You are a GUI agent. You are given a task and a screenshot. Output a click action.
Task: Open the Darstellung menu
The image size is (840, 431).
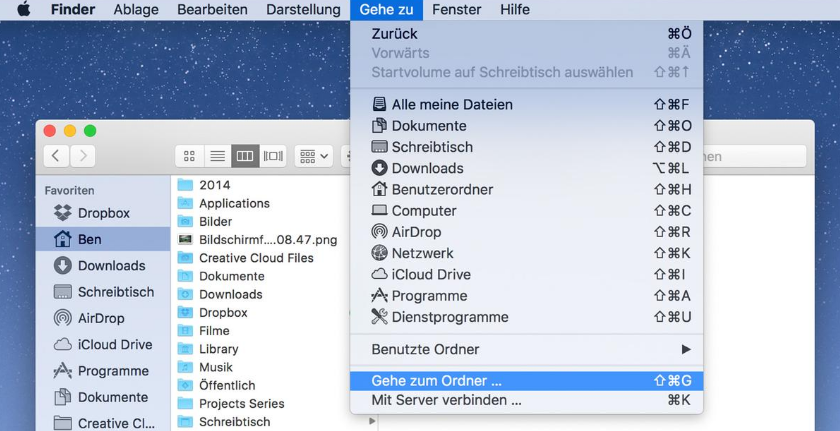[x=303, y=10]
